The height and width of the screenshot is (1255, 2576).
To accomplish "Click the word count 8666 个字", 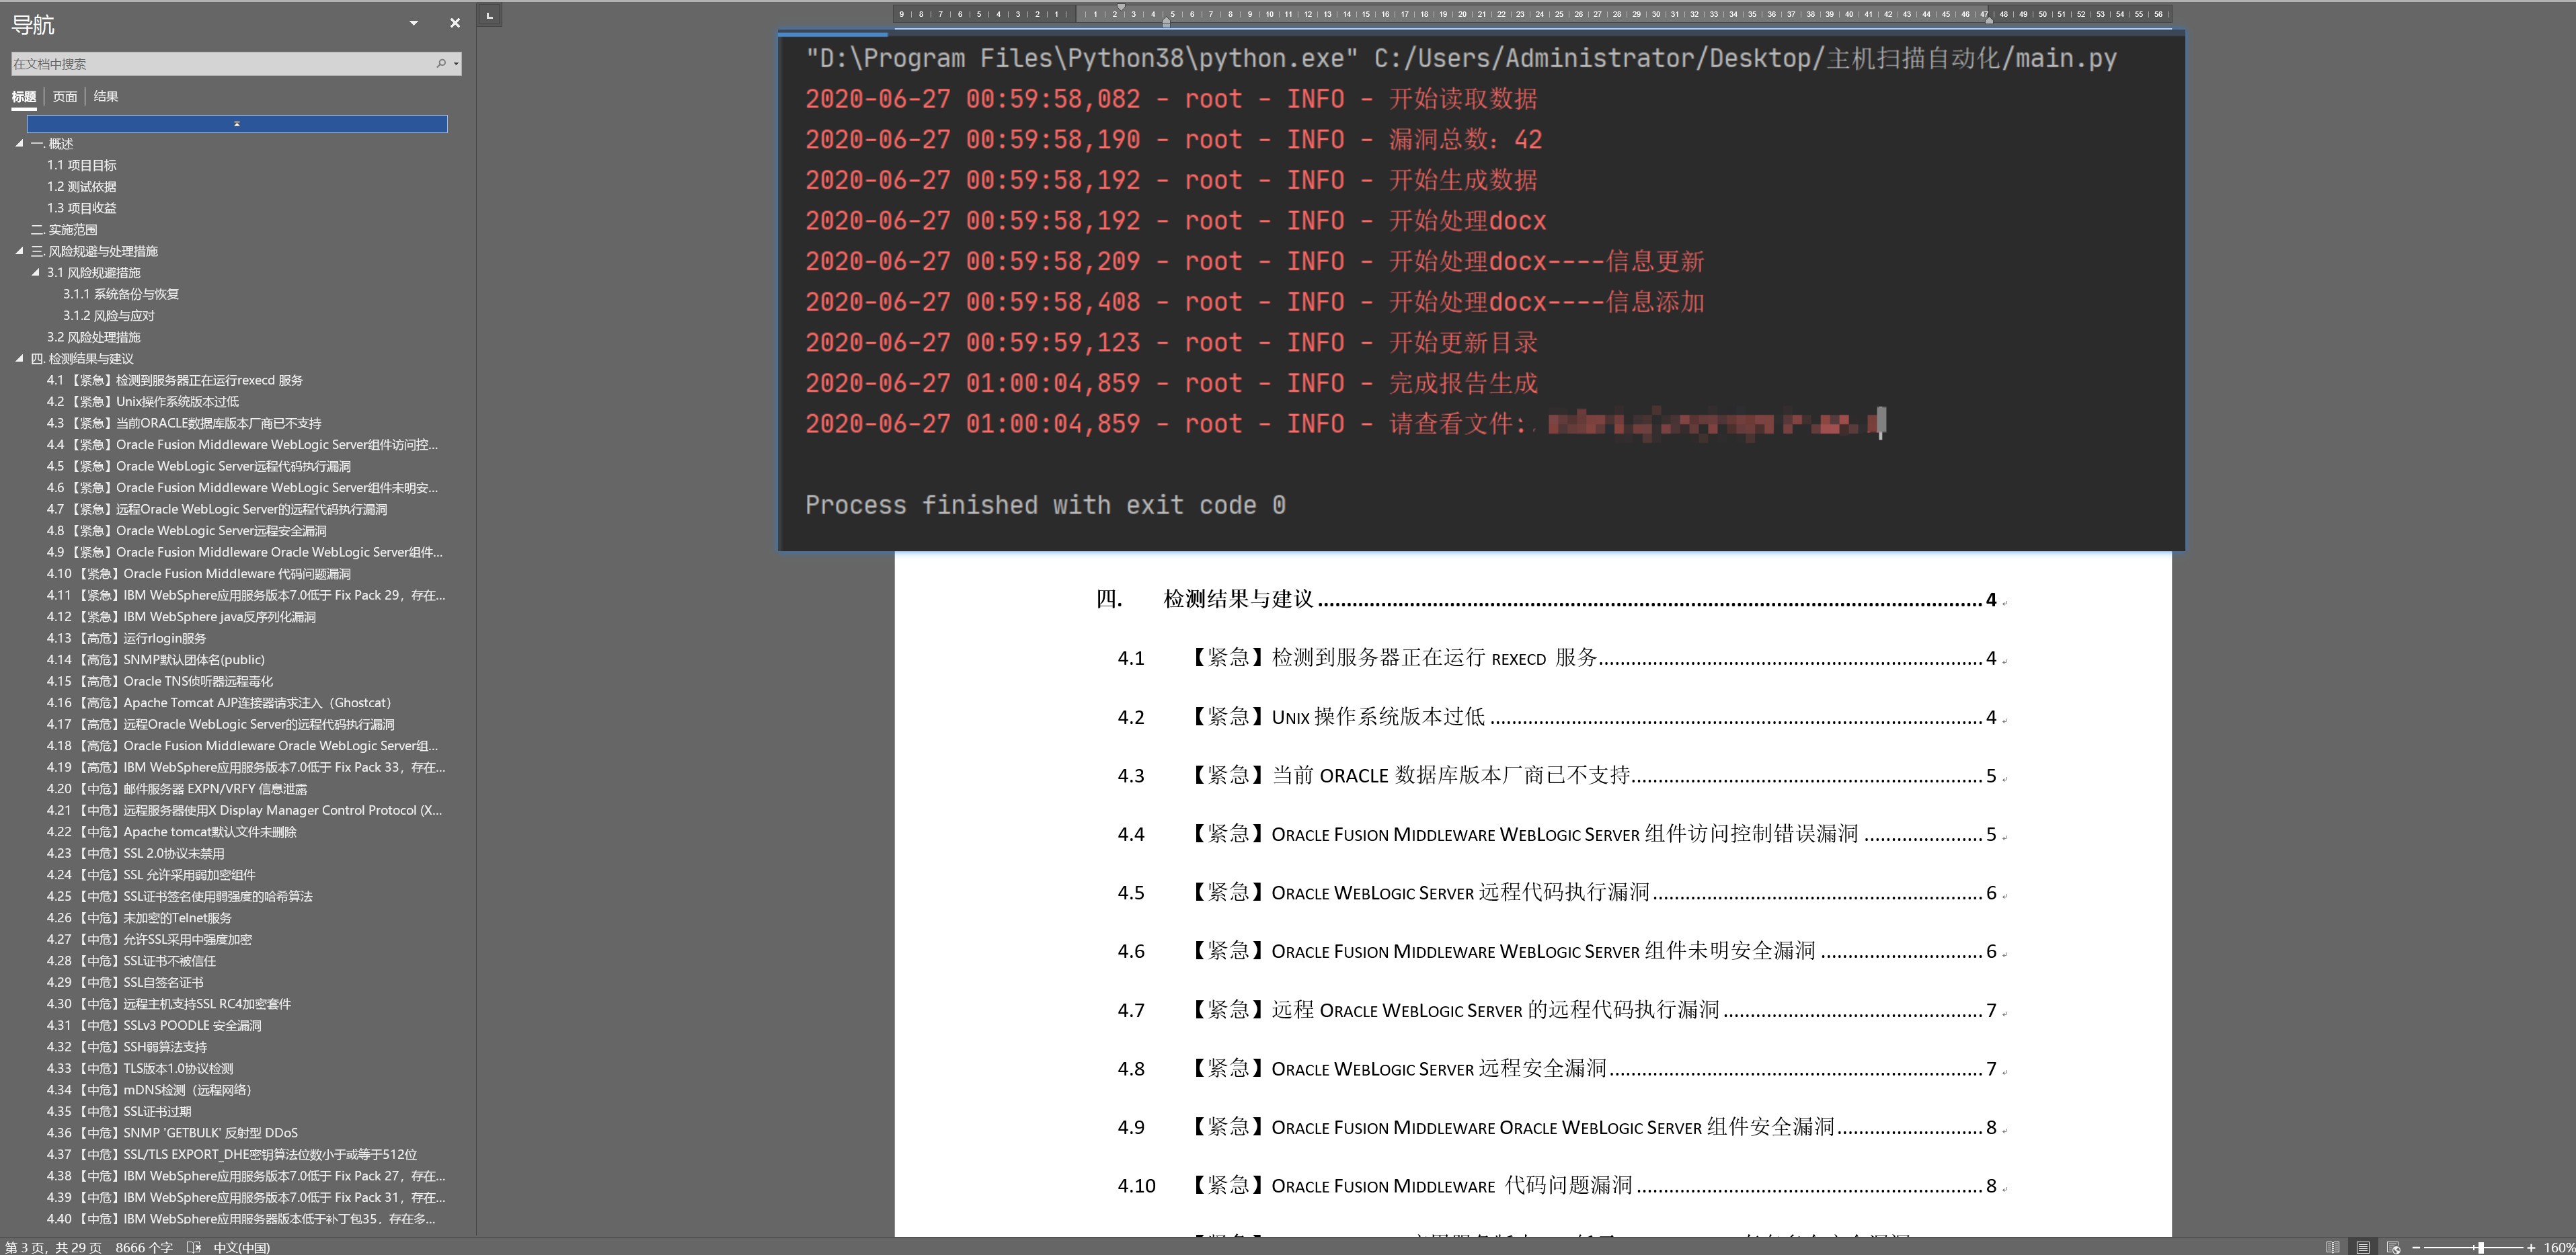I will tap(144, 1247).
